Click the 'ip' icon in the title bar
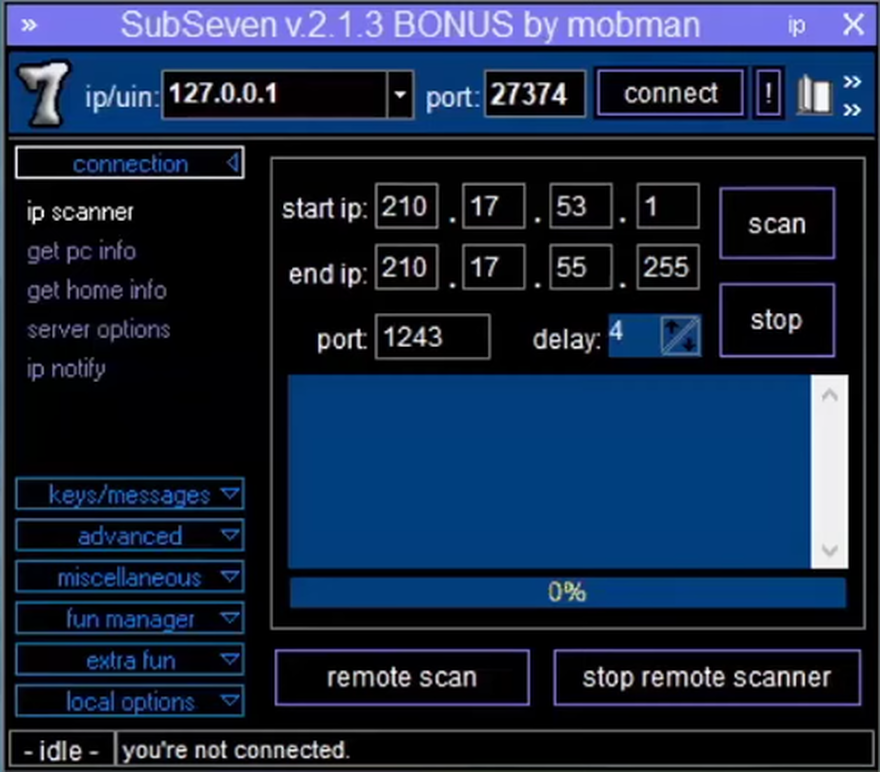Screen dimensions: 880x772 (x=796, y=25)
